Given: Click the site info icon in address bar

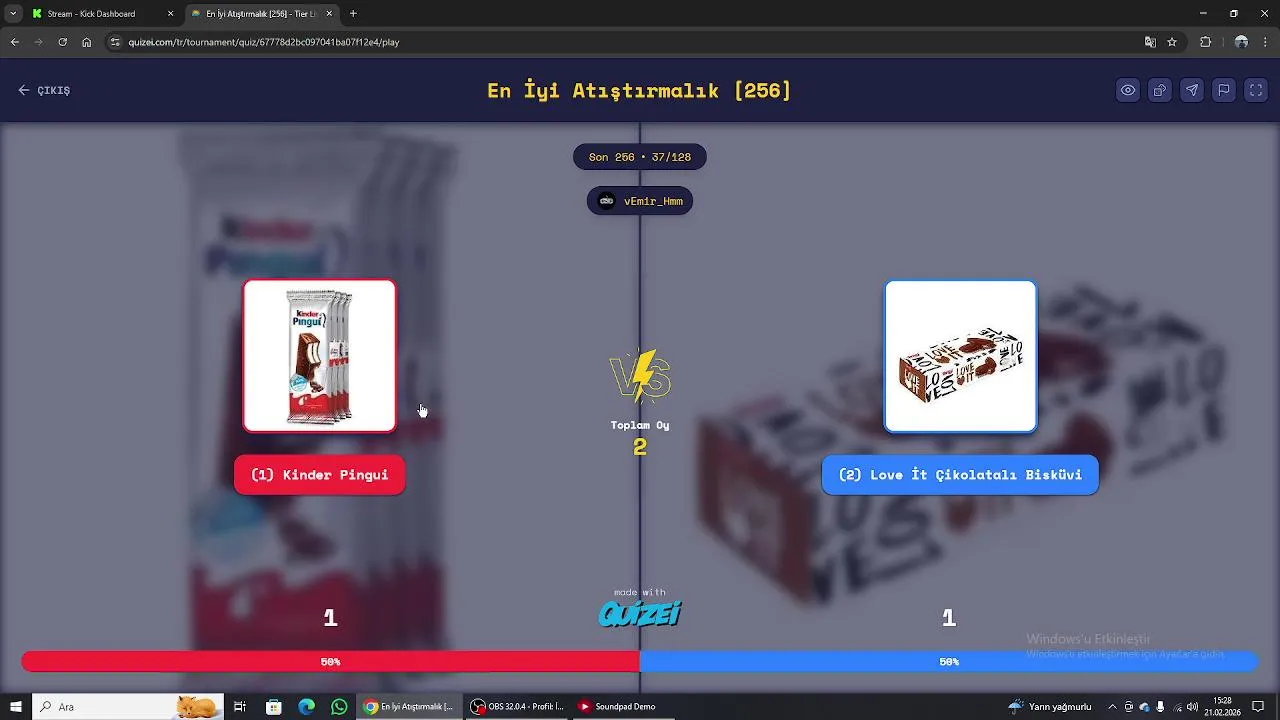Looking at the screenshot, I should pyautogui.click(x=115, y=42).
